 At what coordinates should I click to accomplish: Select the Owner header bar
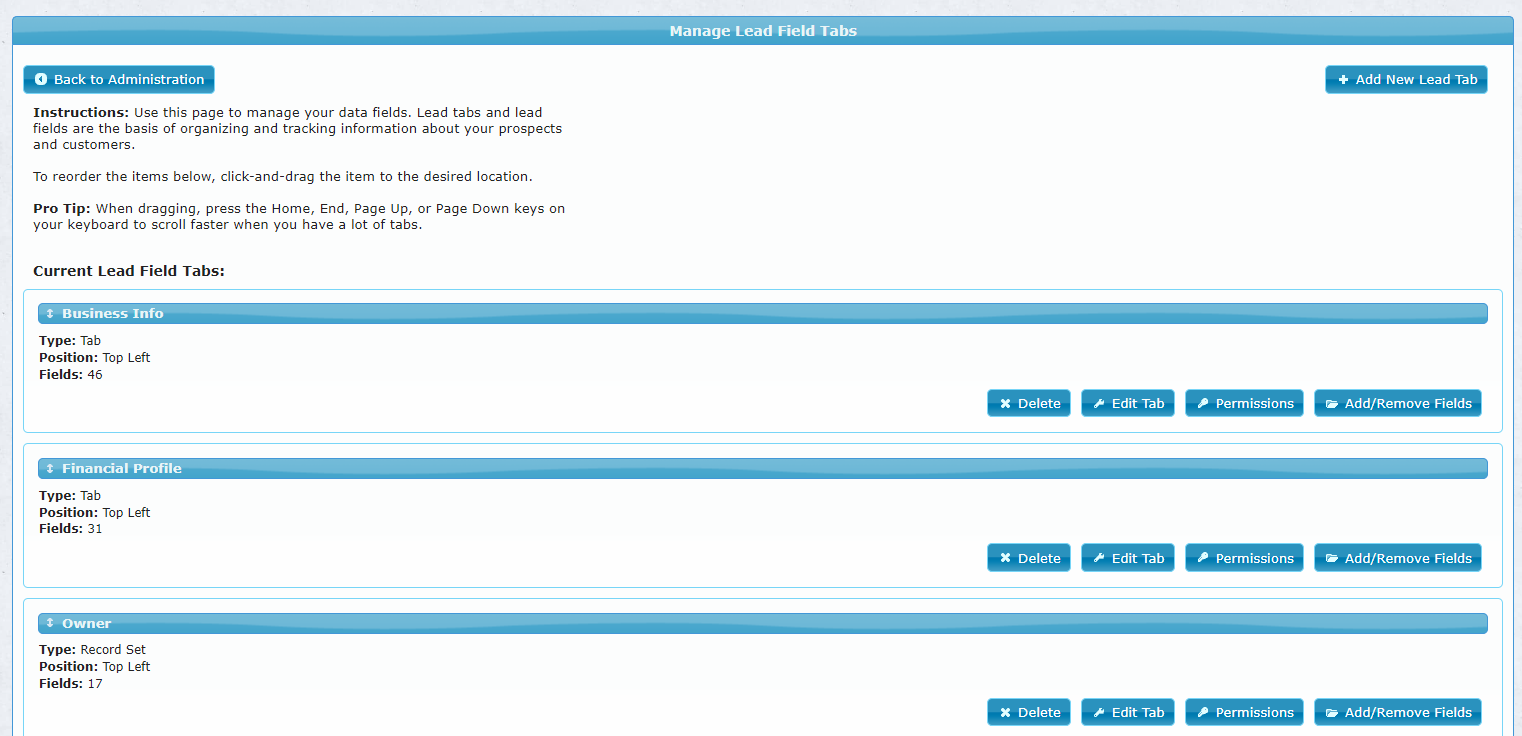[x=762, y=624]
